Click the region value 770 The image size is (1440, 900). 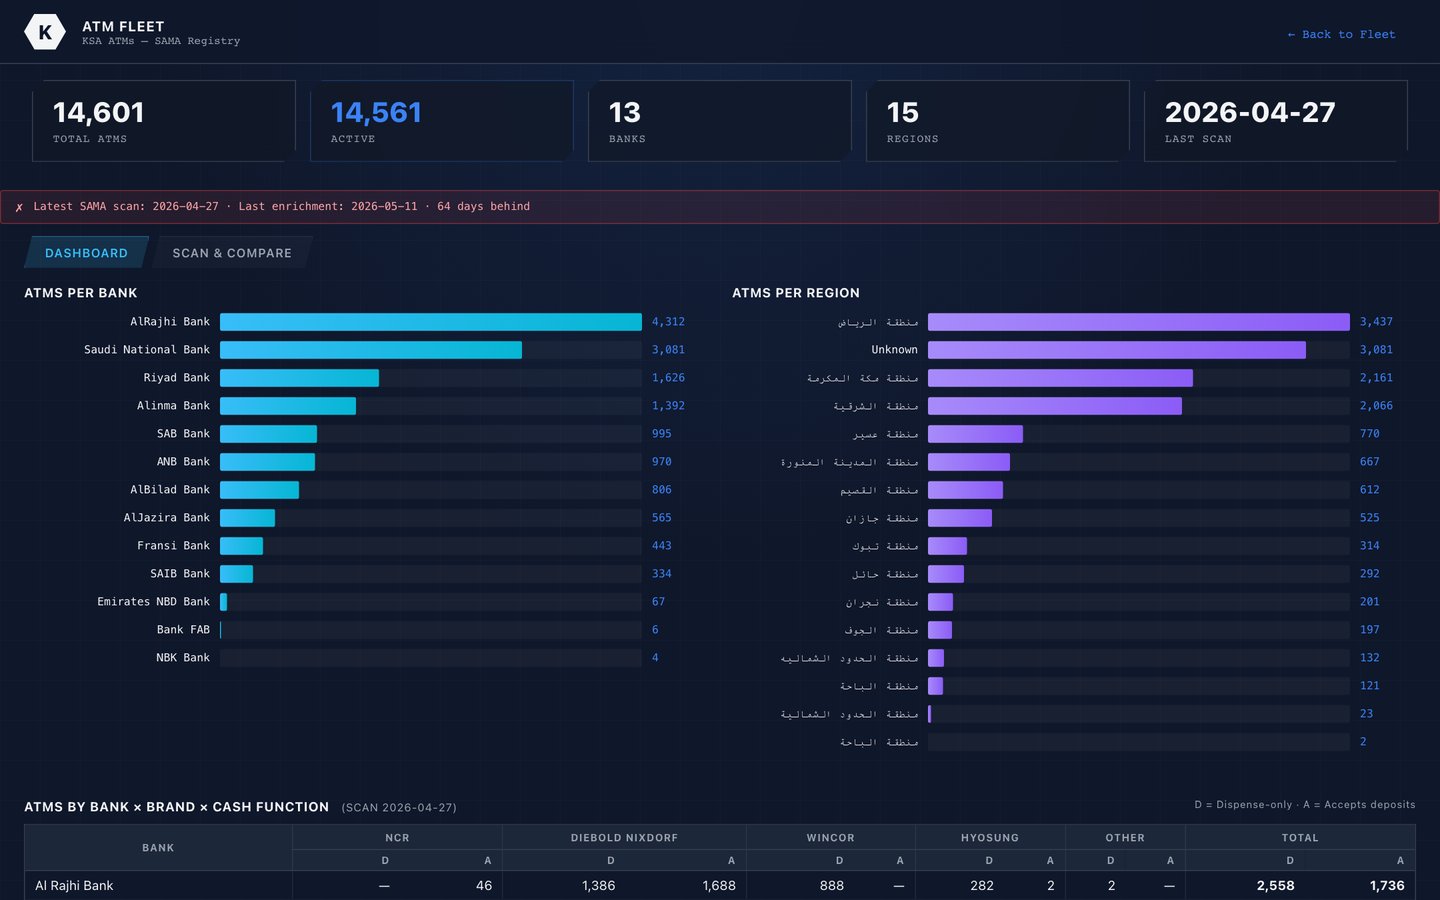pos(1370,434)
